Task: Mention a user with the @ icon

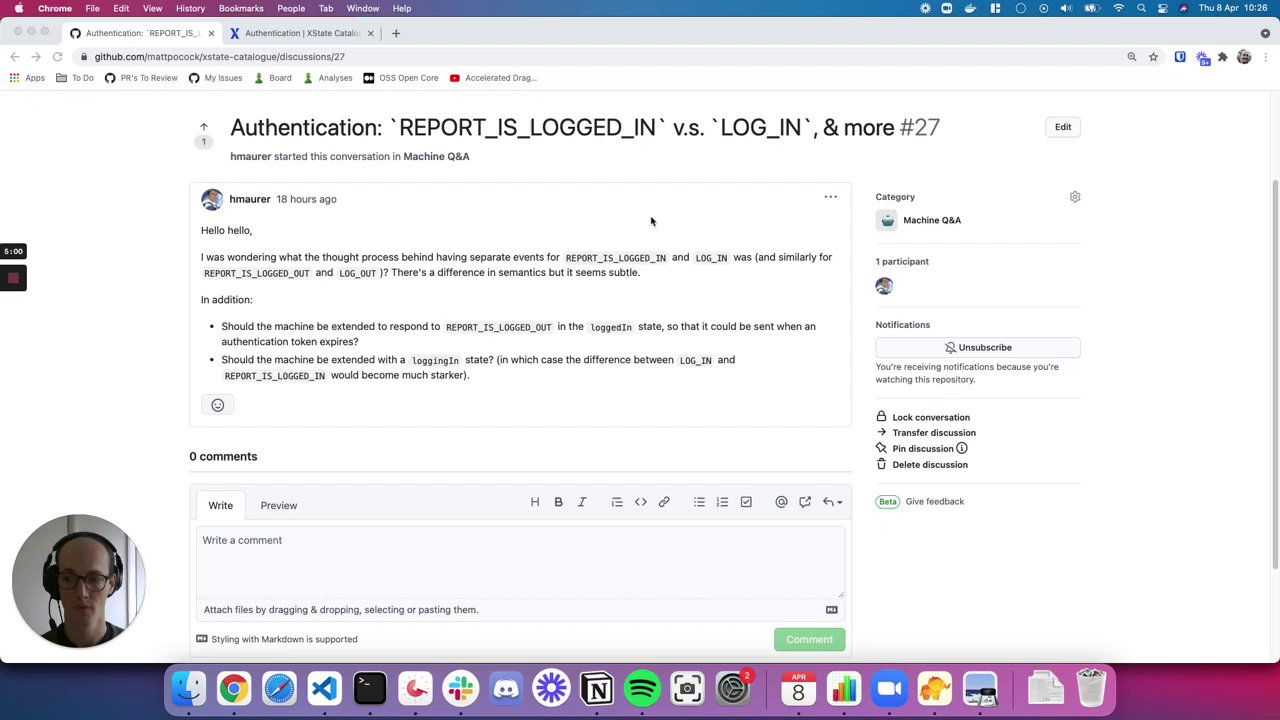Action: tap(781, 502)
